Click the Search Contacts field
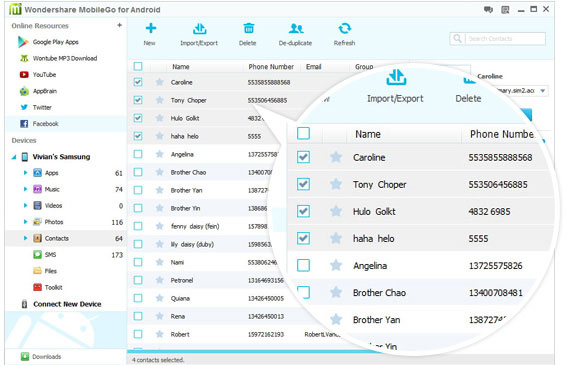The height and width of the screenshot is (365, 570). (x=505, y=39)
